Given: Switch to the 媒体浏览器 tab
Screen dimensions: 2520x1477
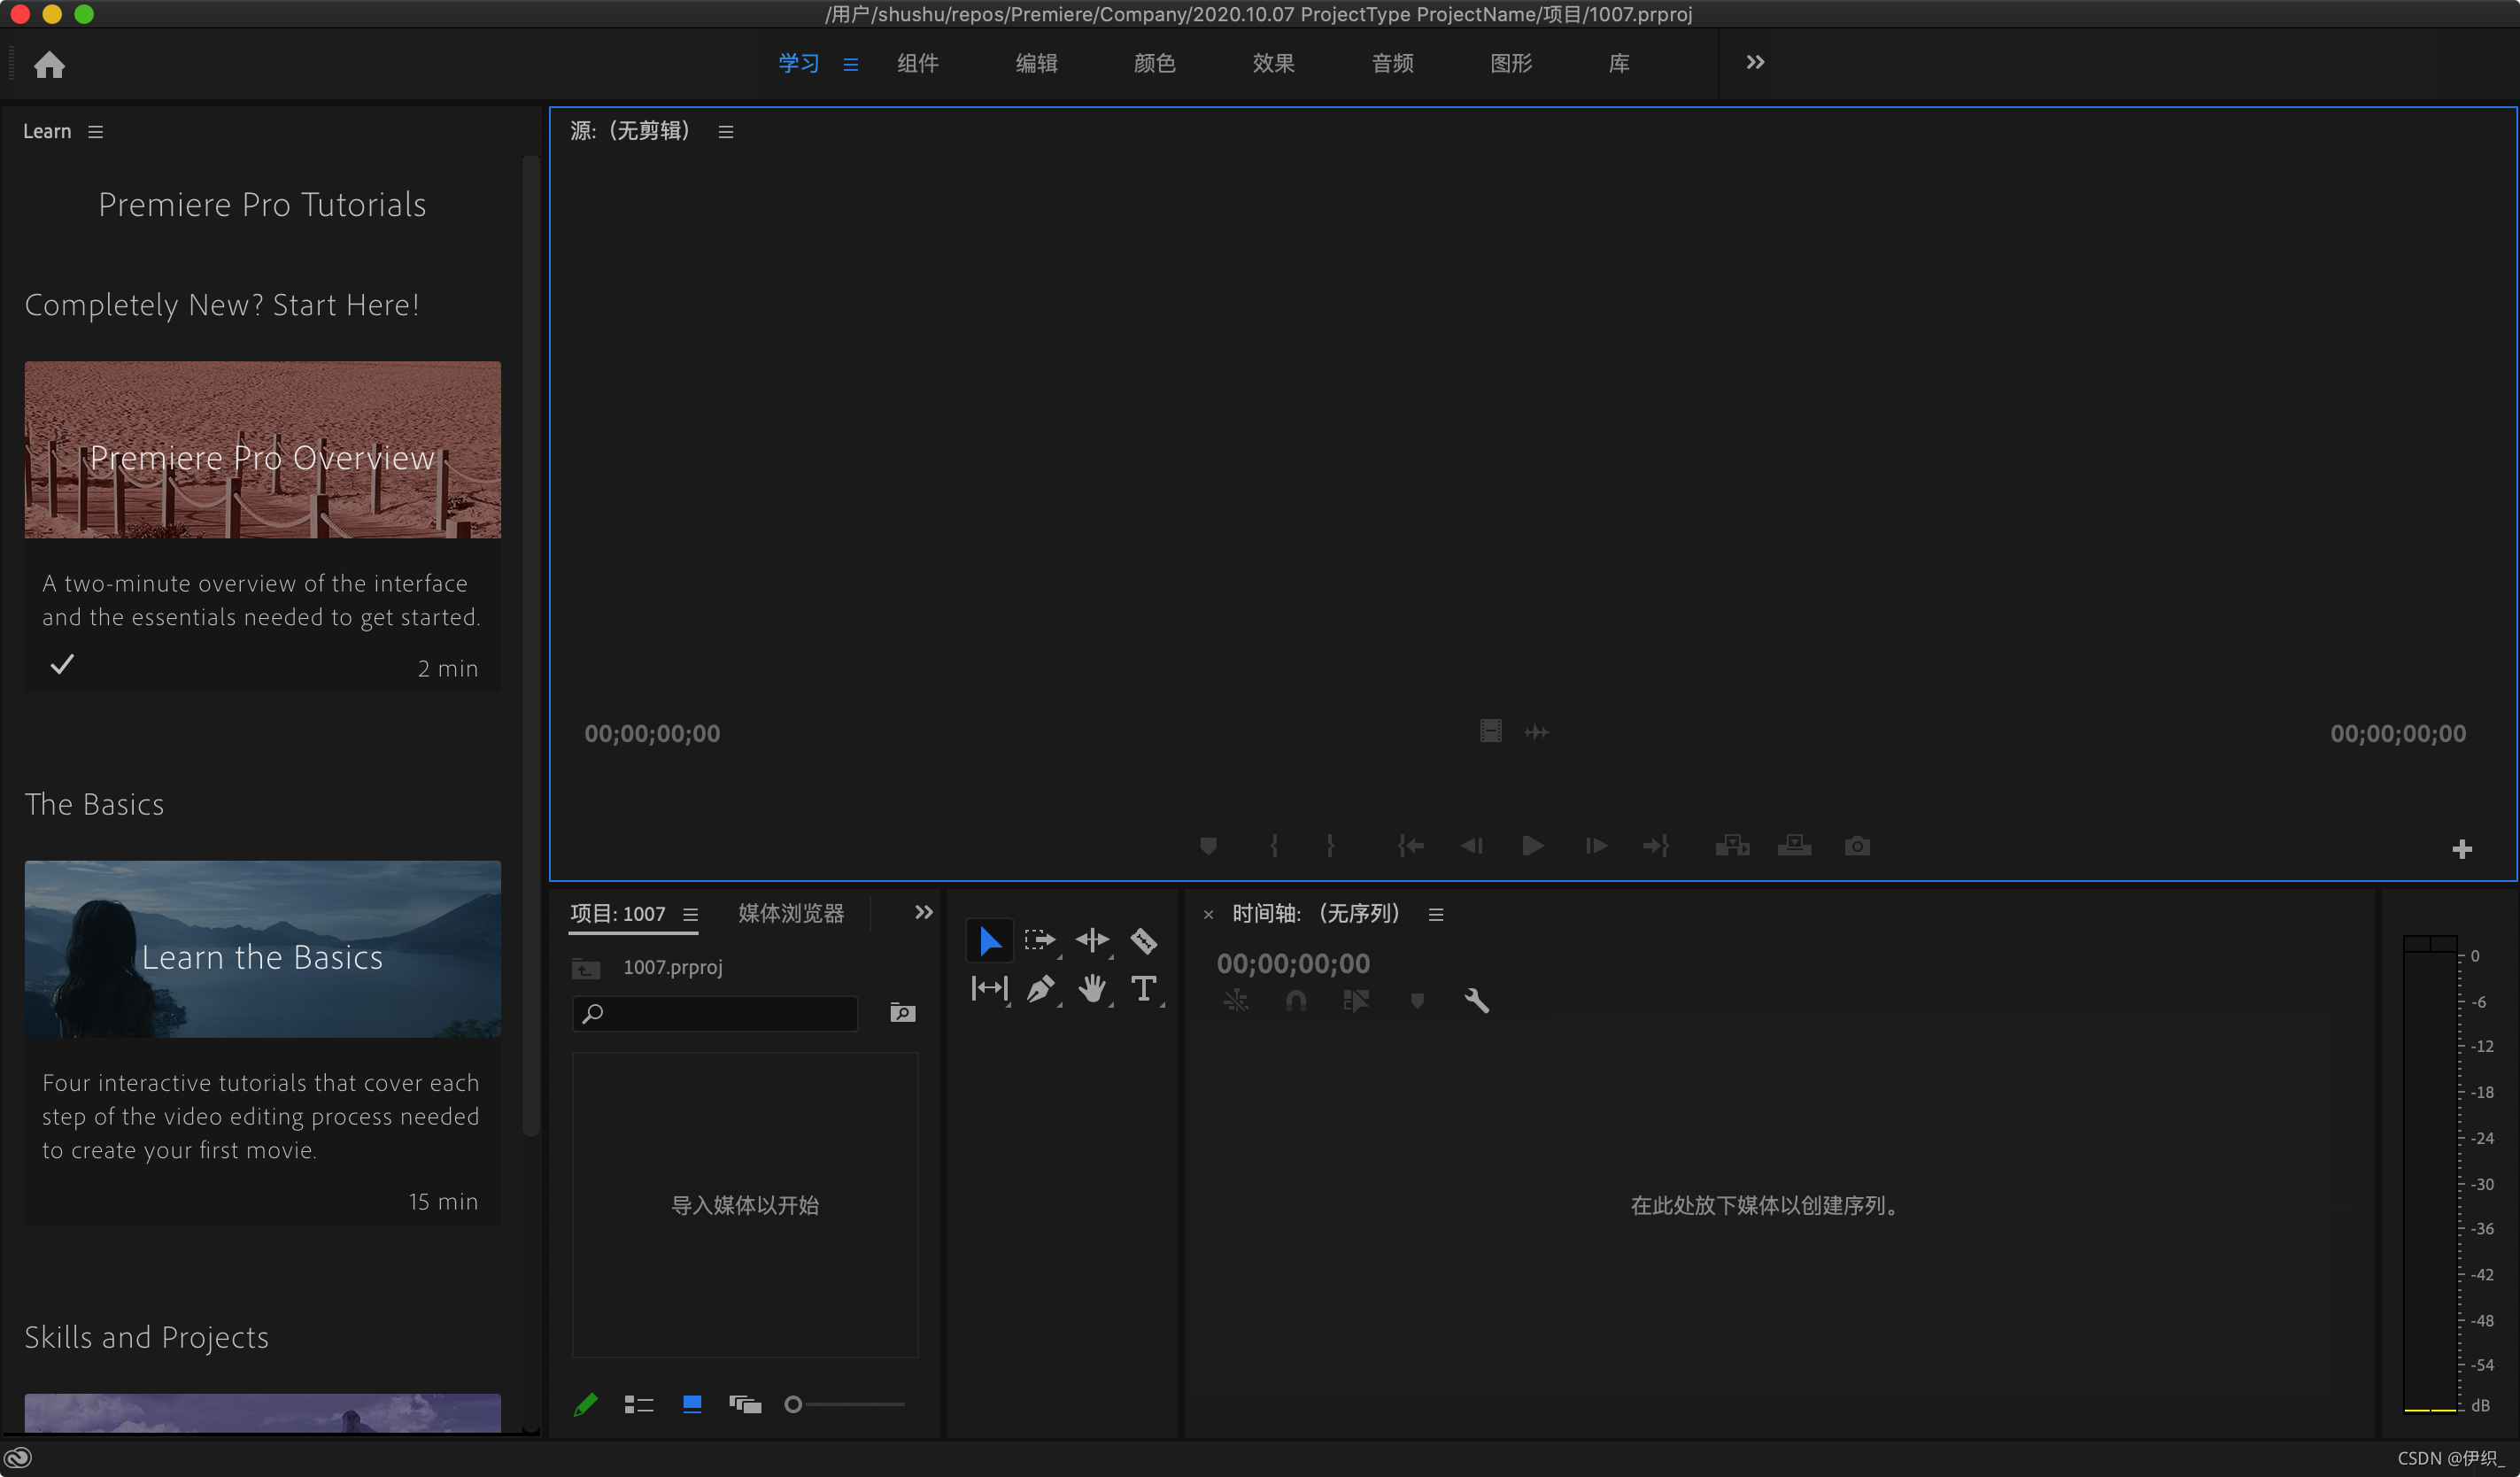Looking at the screenshot, I should coord(790,913).
